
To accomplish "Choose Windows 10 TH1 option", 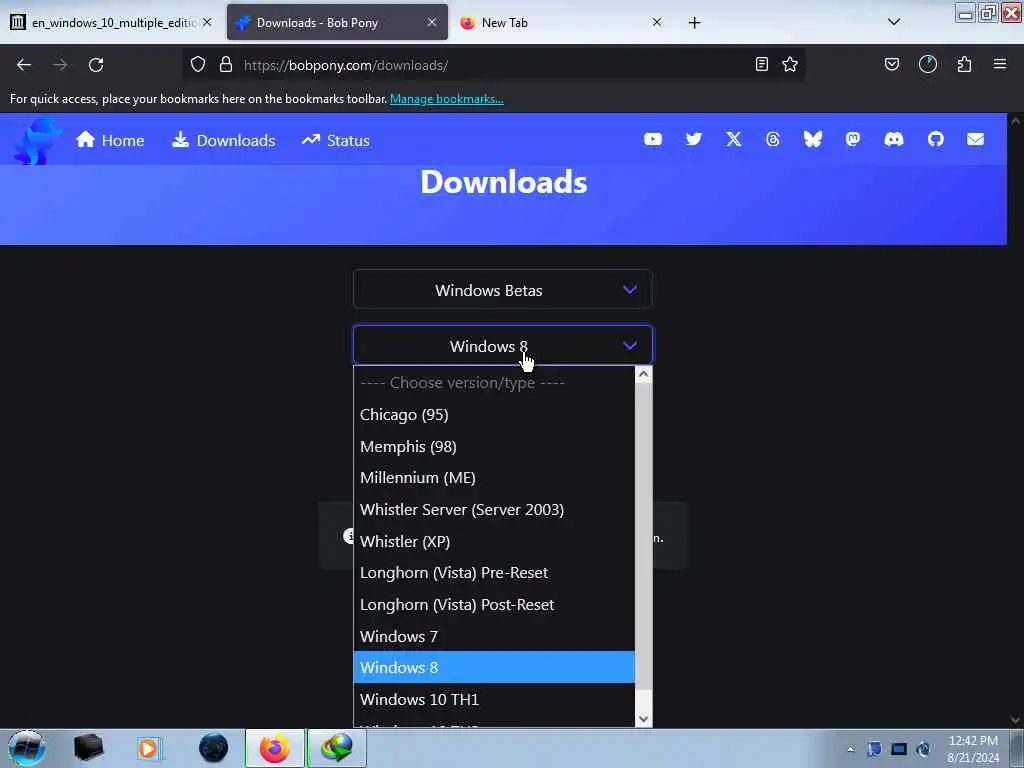I will (x=494, y=699).
